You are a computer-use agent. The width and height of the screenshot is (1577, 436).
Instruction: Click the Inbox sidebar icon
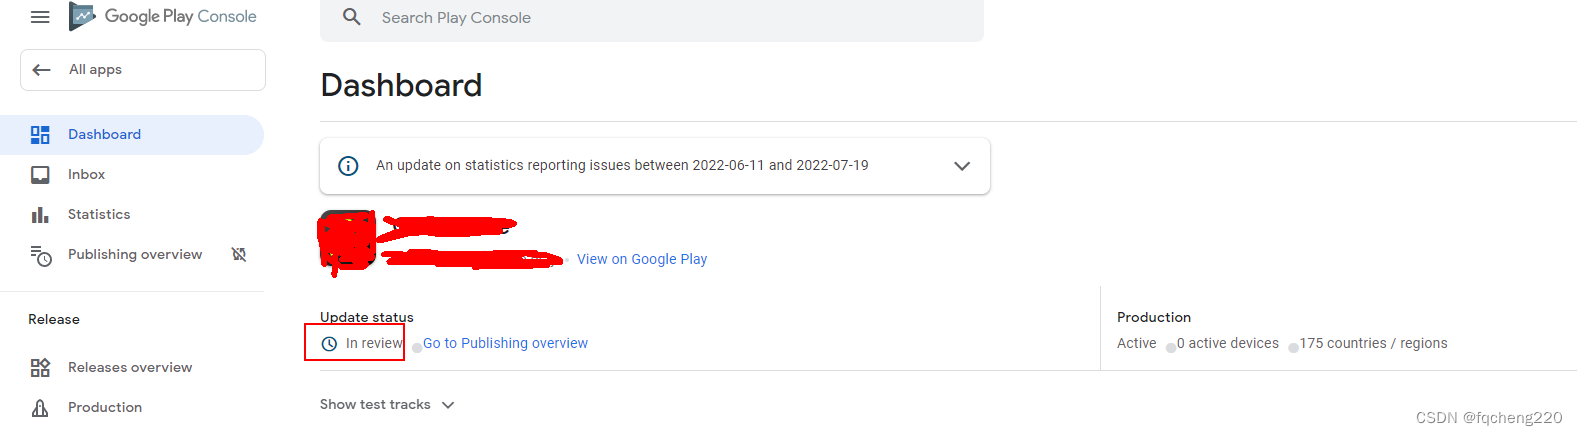(x=40, y=175)
